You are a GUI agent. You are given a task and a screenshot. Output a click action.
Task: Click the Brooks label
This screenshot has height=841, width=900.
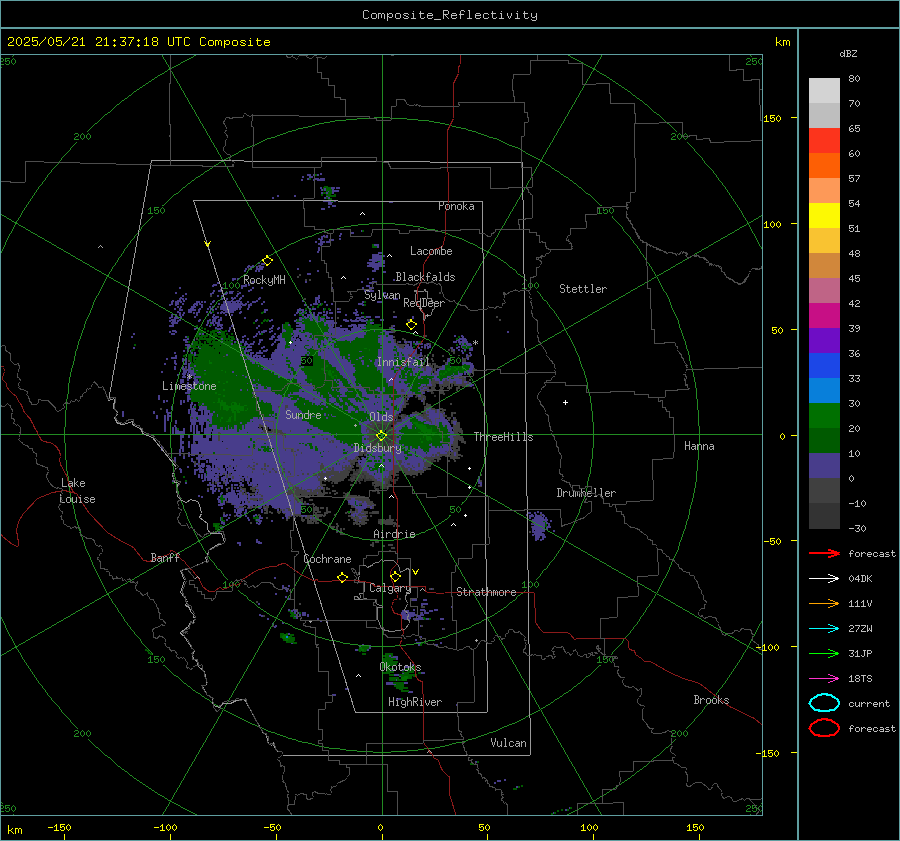pyautogui.click(x=711, y=700)
